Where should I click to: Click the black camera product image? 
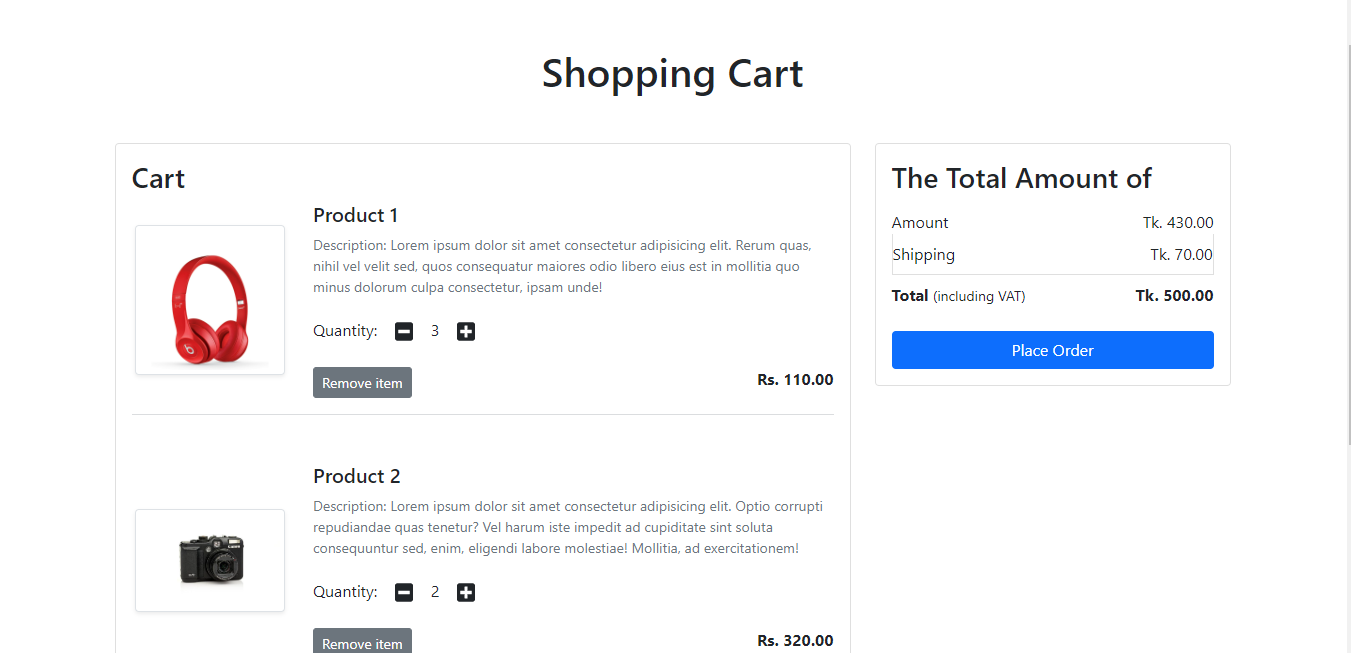[209, 560]
